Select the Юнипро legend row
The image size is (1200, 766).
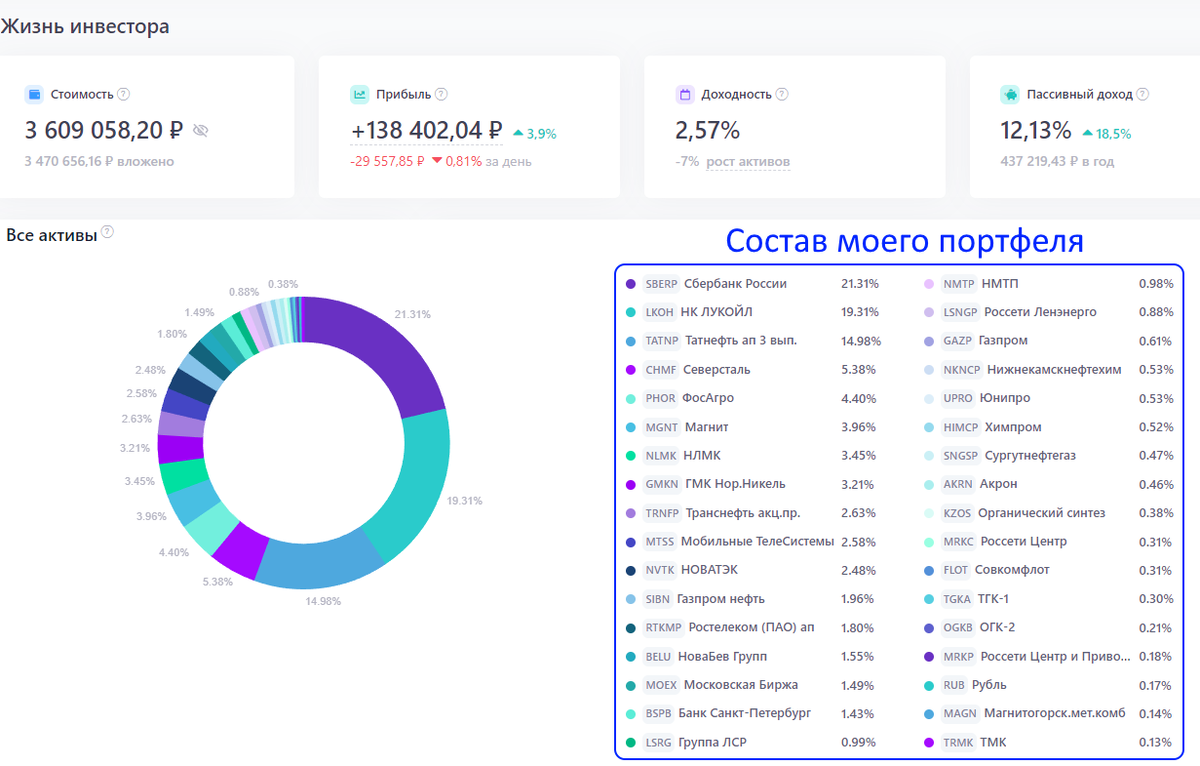1049,398
